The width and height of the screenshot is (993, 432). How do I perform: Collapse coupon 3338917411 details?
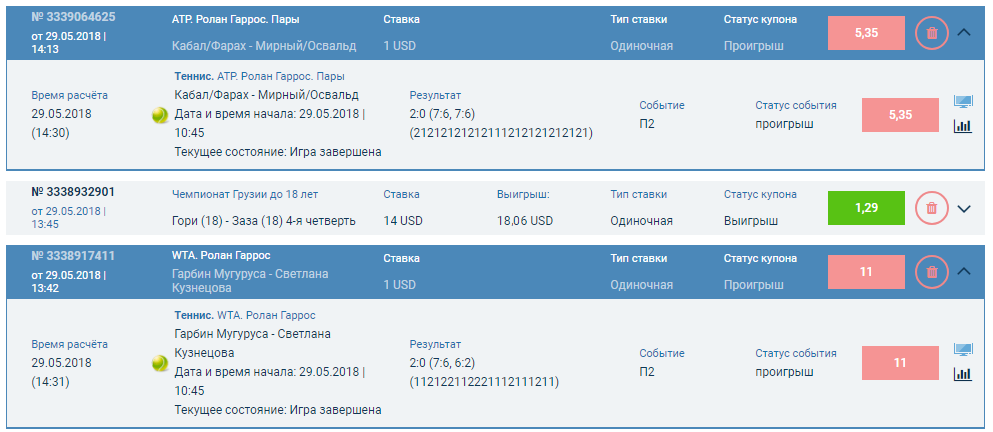(963, 272)
